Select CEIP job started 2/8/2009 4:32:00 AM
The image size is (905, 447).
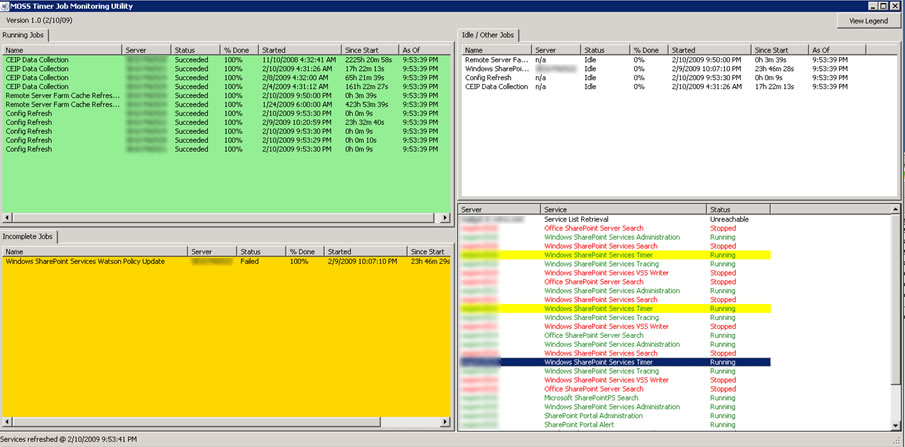[227, 78]
